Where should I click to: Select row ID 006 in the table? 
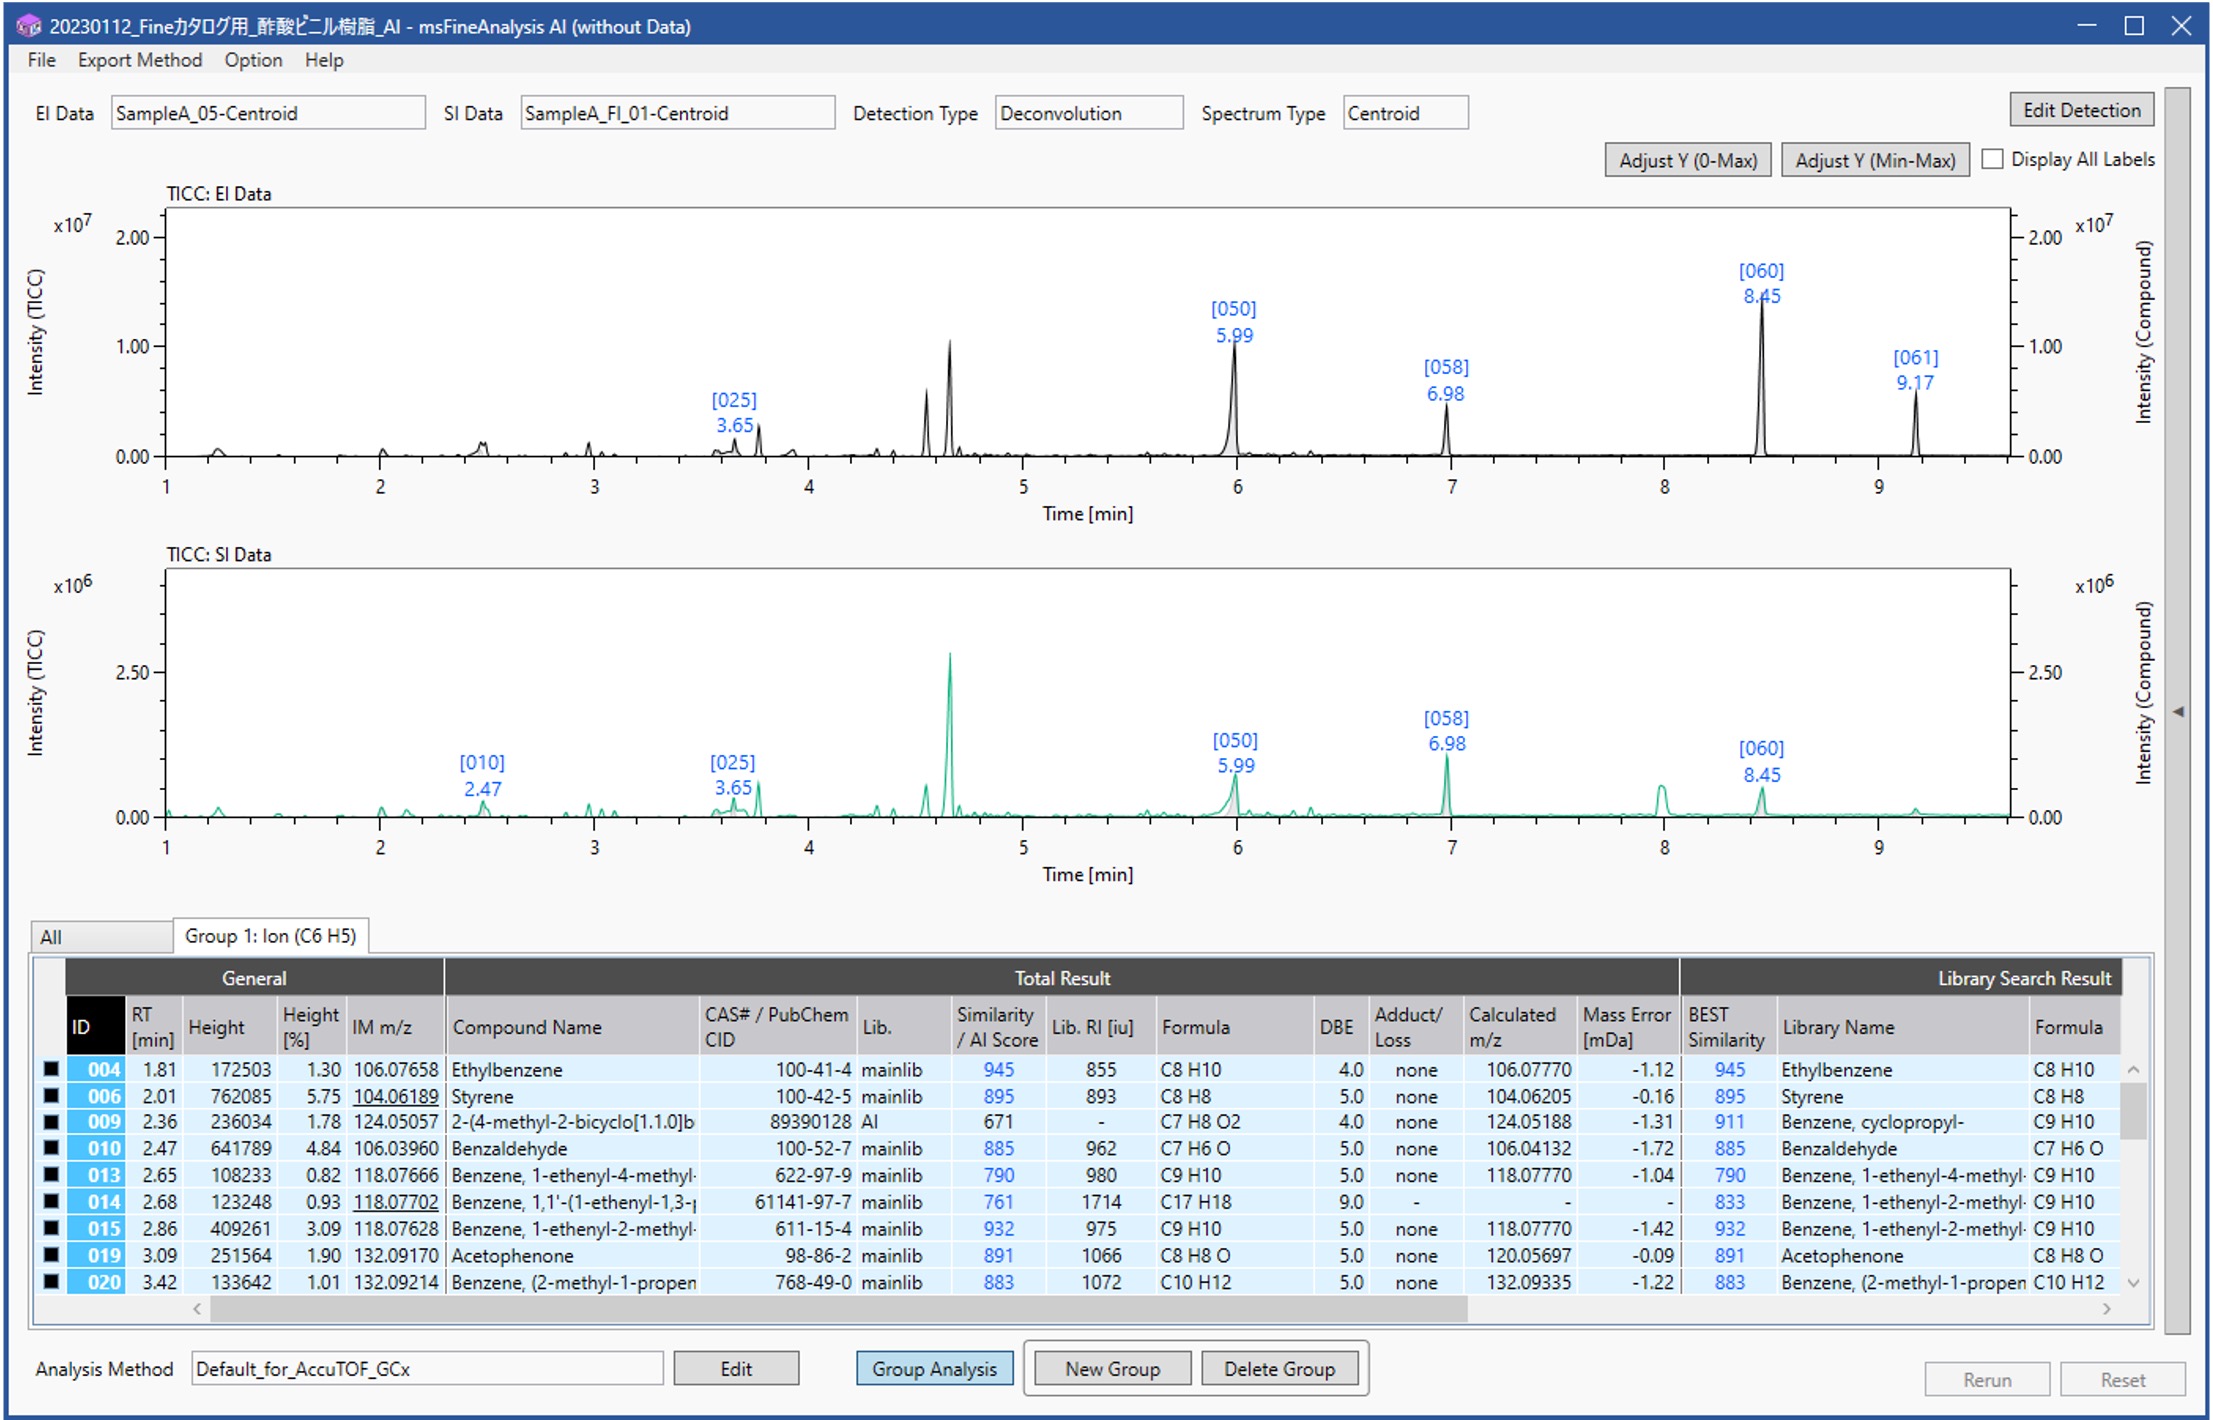(96, 1096)
